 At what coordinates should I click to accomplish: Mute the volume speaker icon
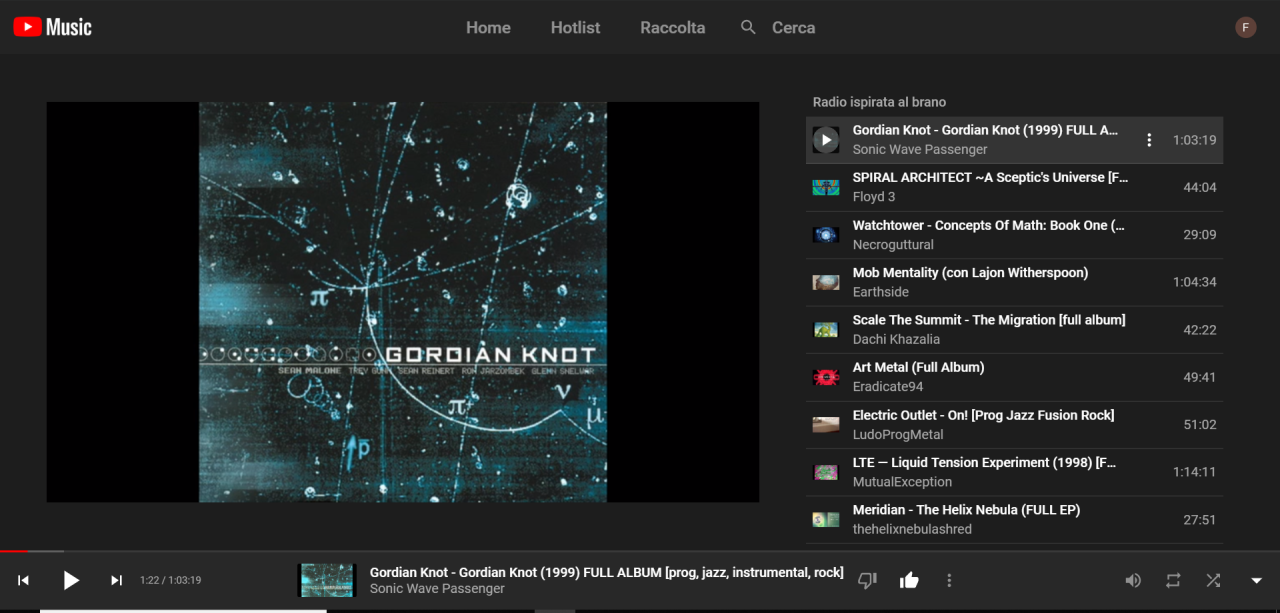1133,580
